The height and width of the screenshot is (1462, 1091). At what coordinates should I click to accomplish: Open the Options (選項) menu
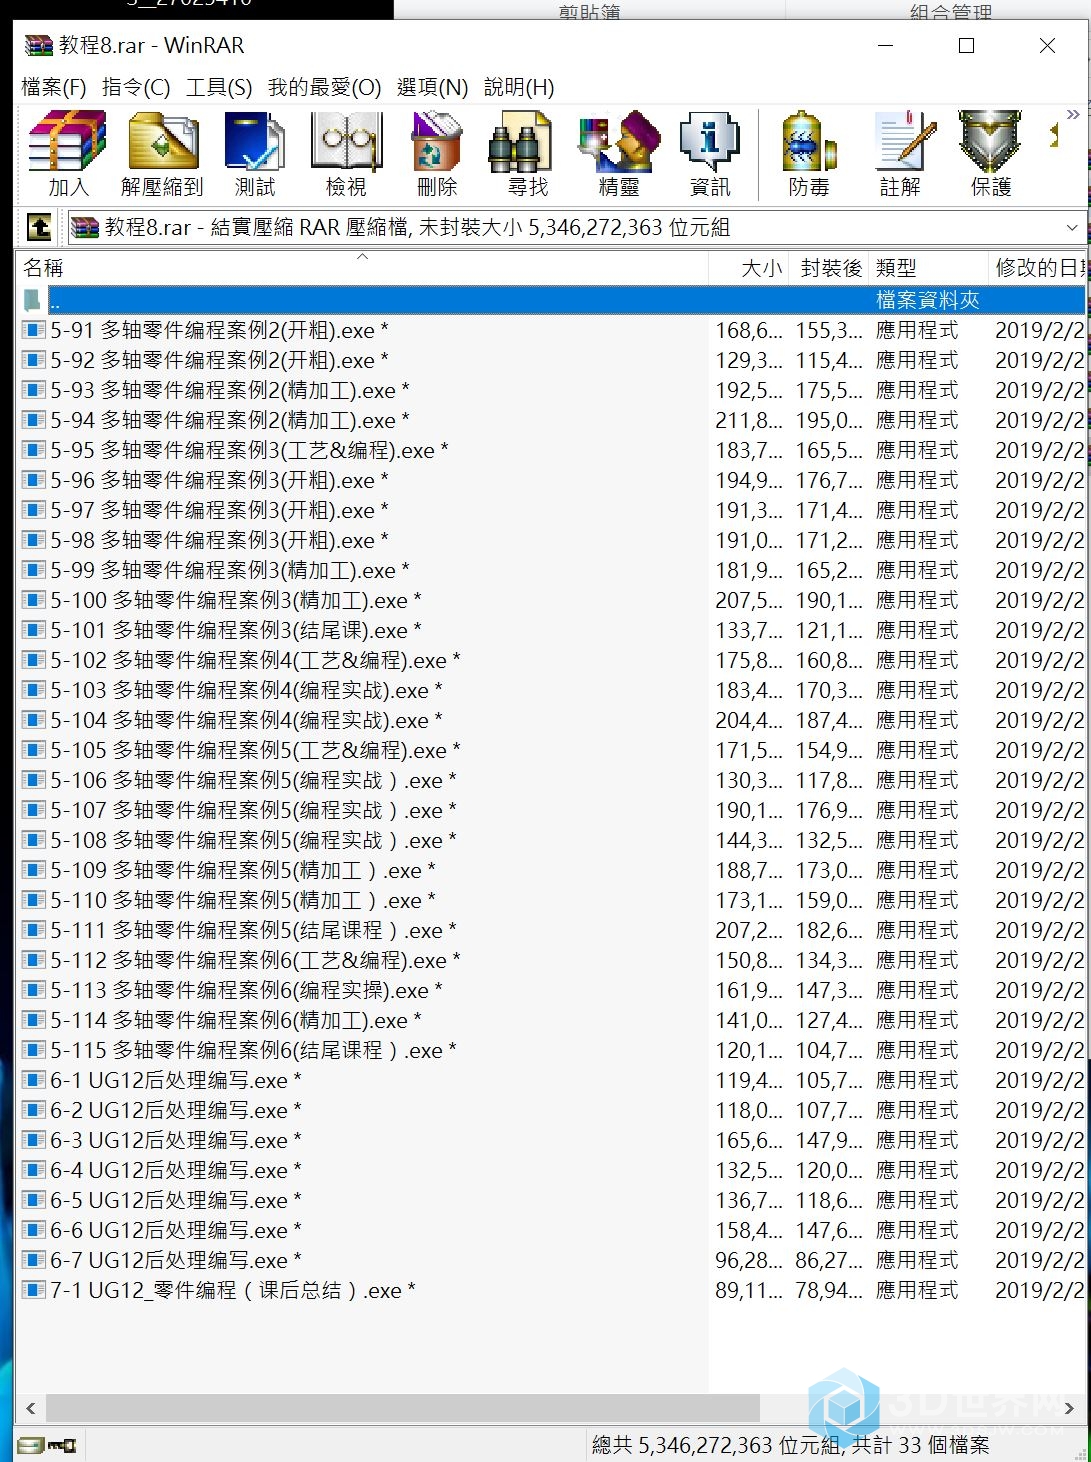[x=432, y=87]
